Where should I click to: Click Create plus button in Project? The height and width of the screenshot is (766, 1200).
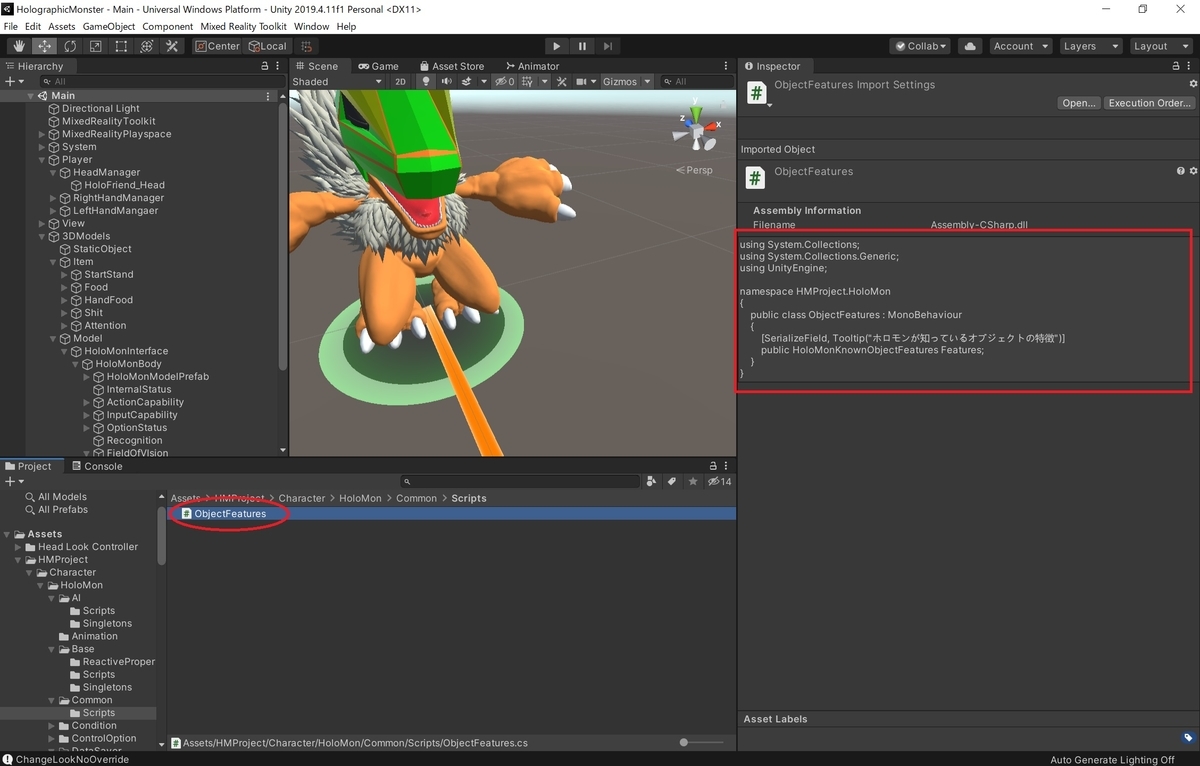[14, 481]
